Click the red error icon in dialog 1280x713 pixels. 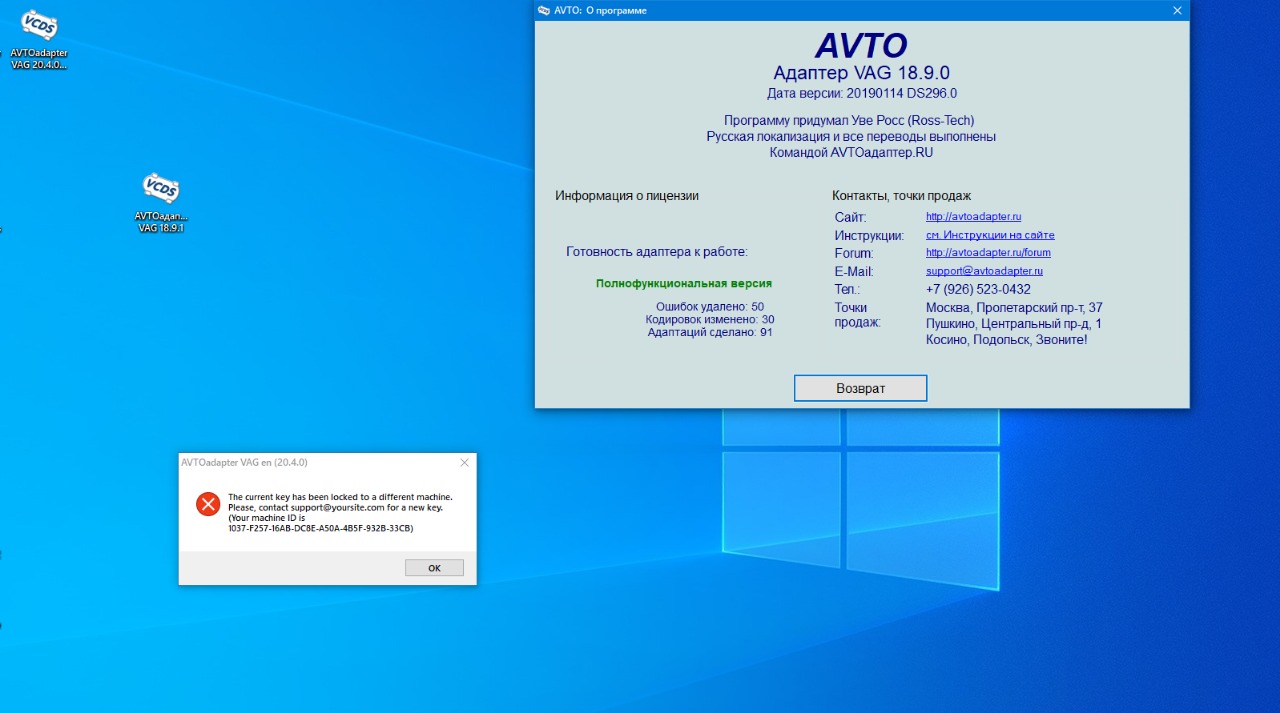(208, 504)
